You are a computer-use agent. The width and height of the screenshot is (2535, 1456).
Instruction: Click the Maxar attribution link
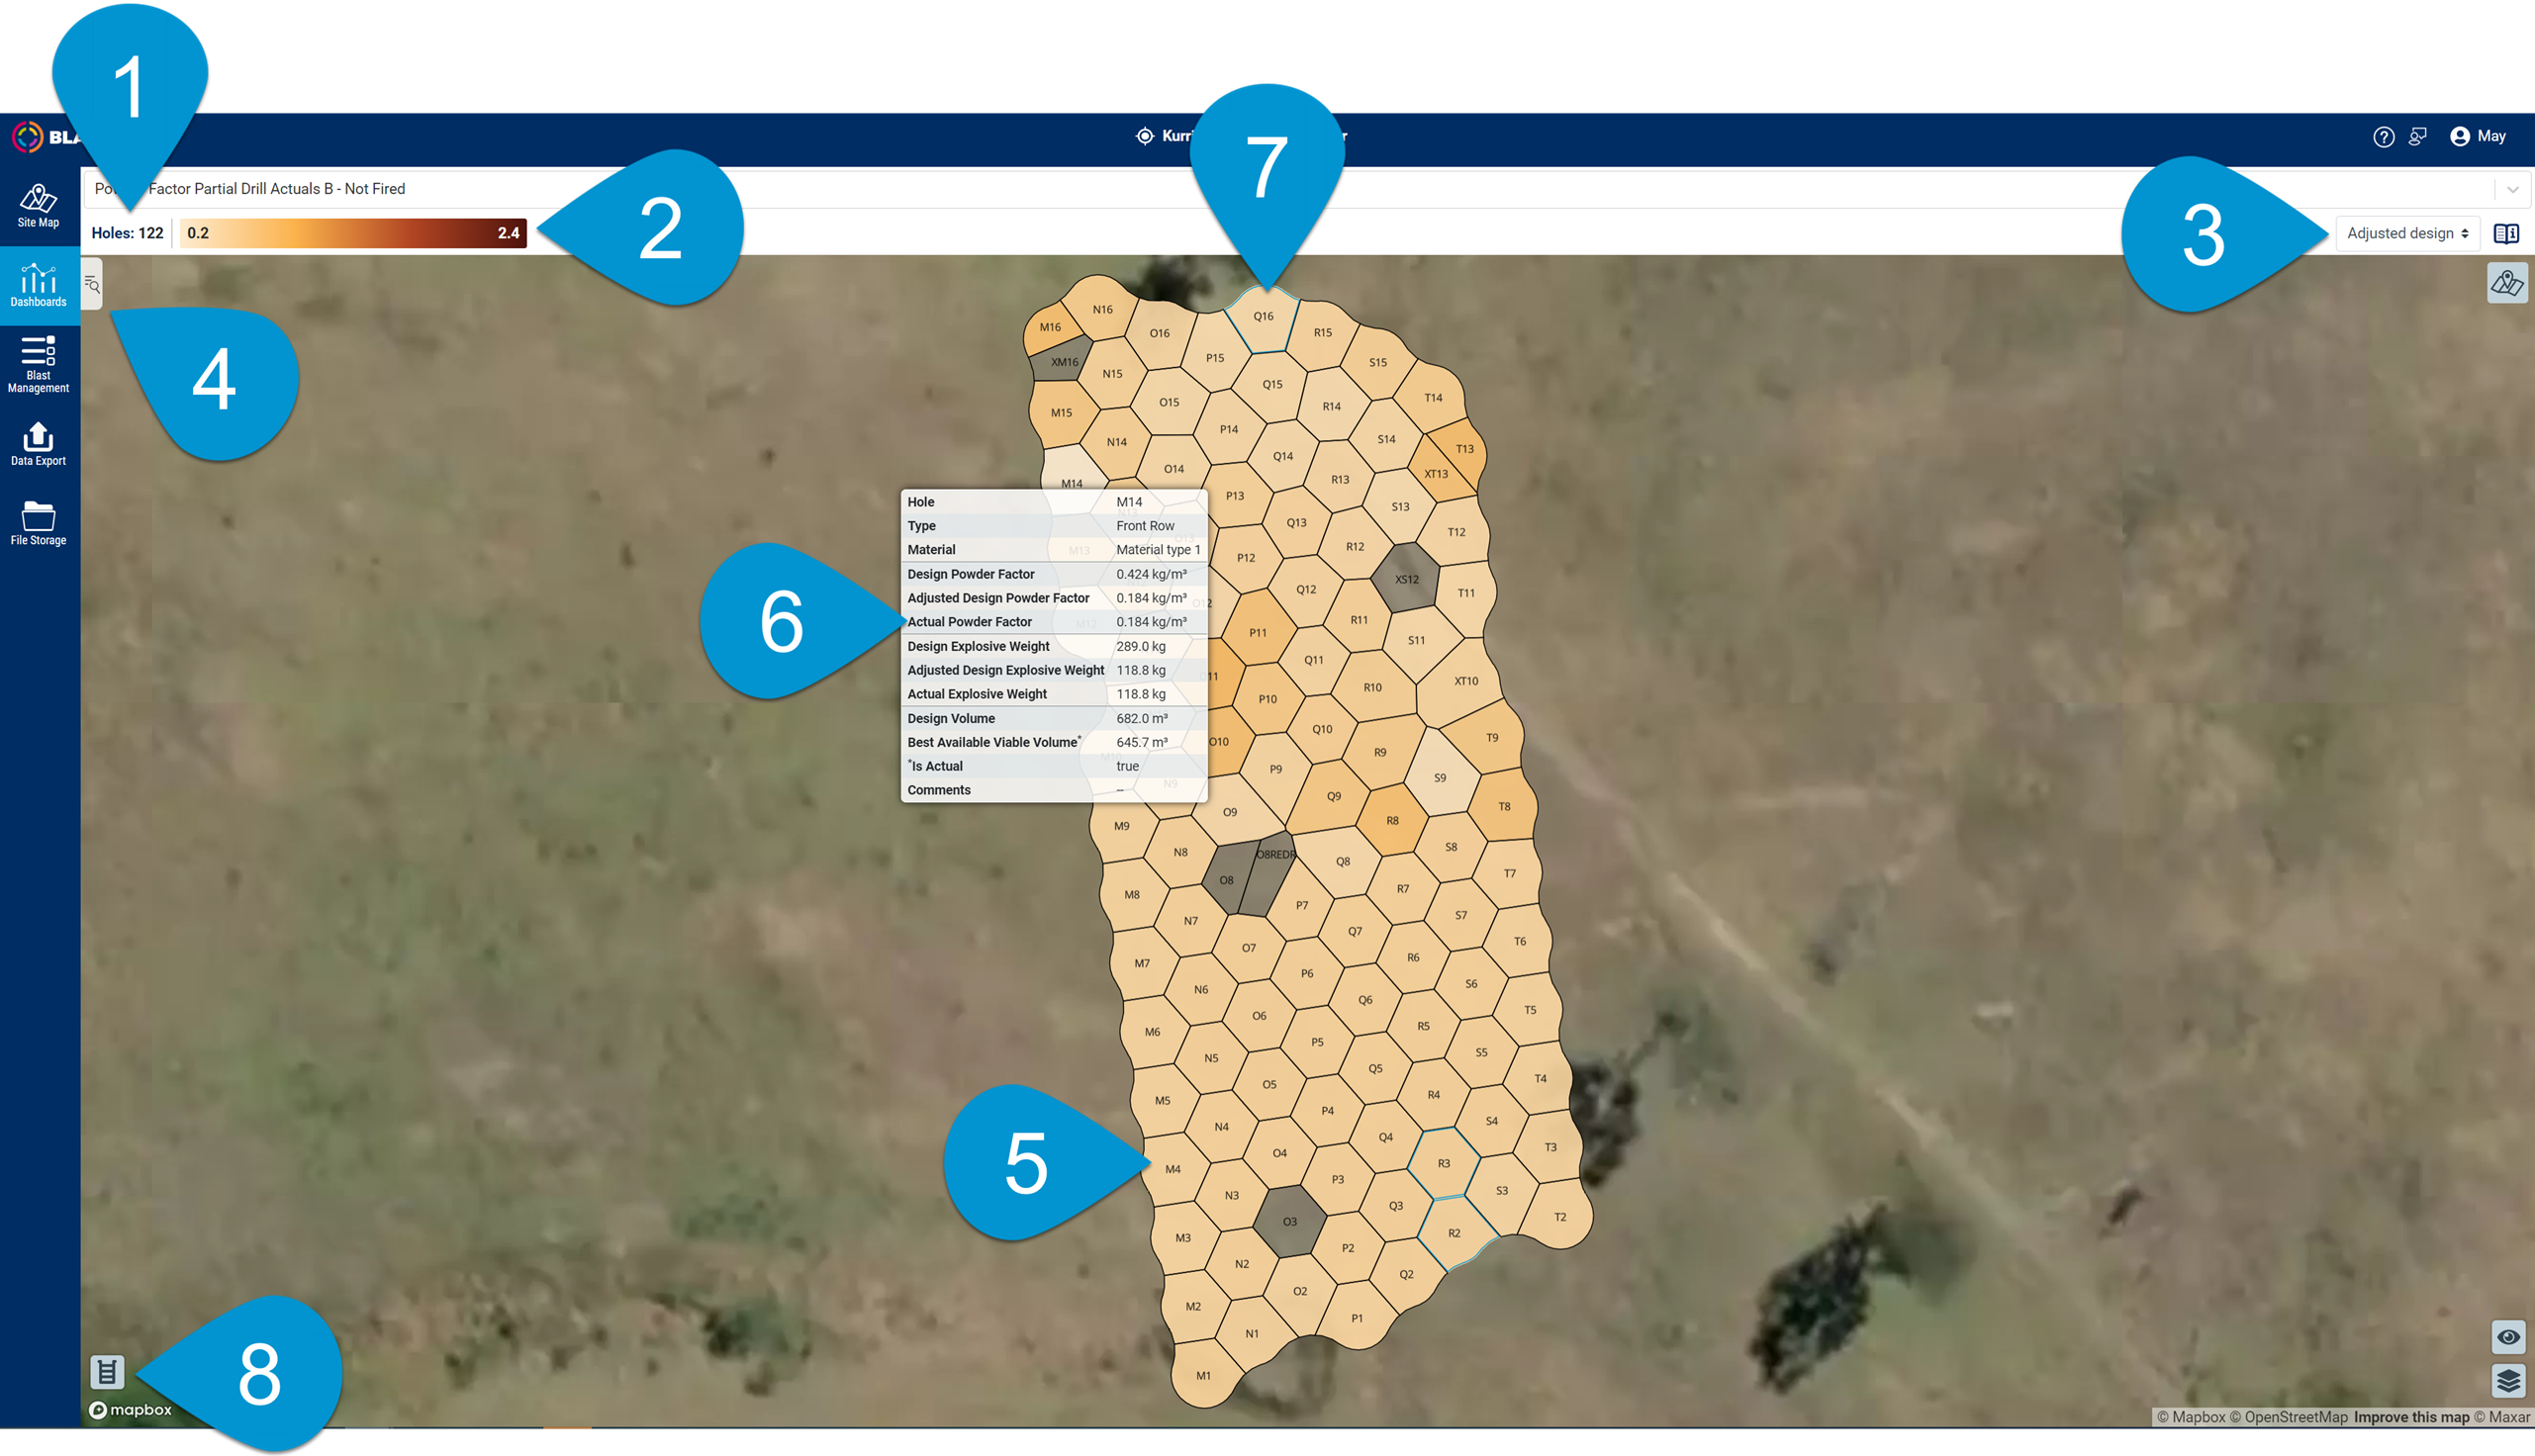2502,1417
